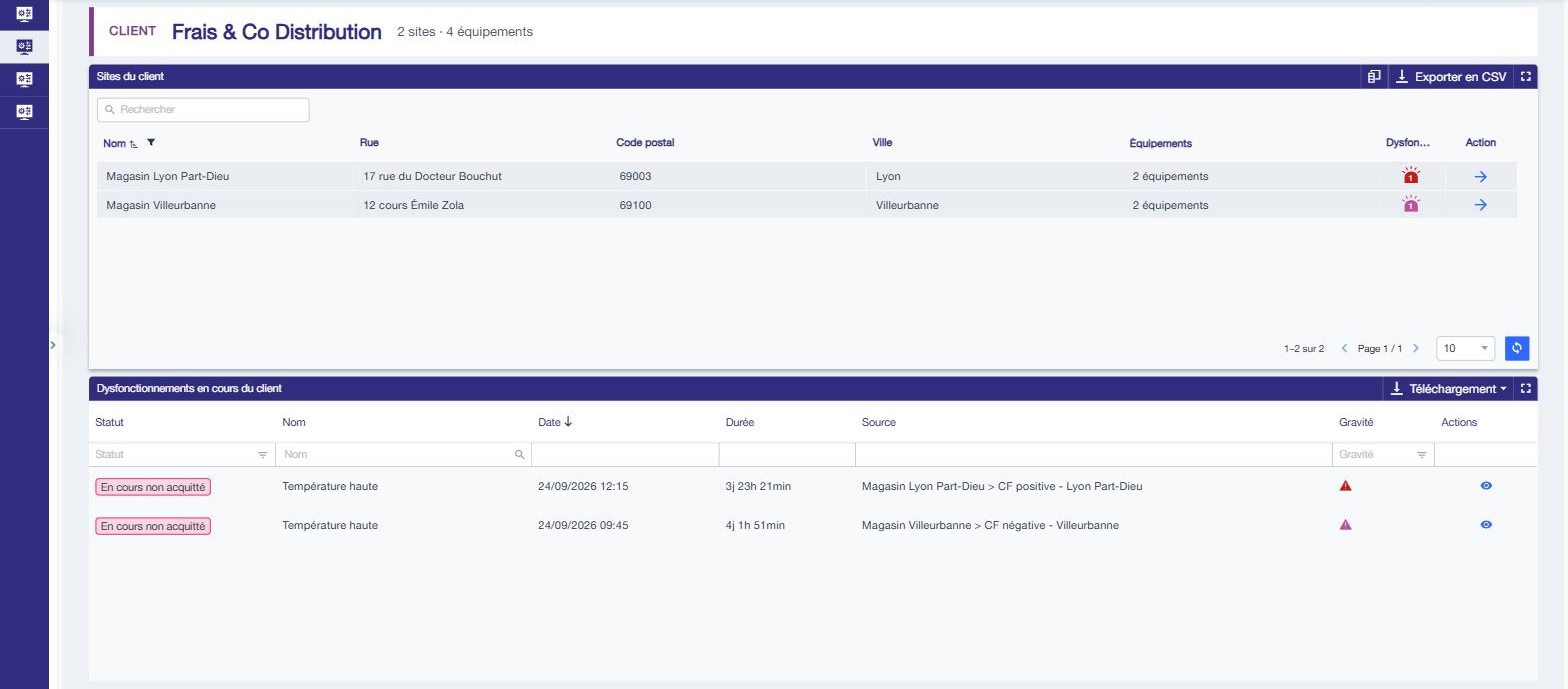The width and height of the screenshot is (1568, 689).
Task: Click the red alarm badge for Lyon Part-Dieu
Action: coord(1411,176)
